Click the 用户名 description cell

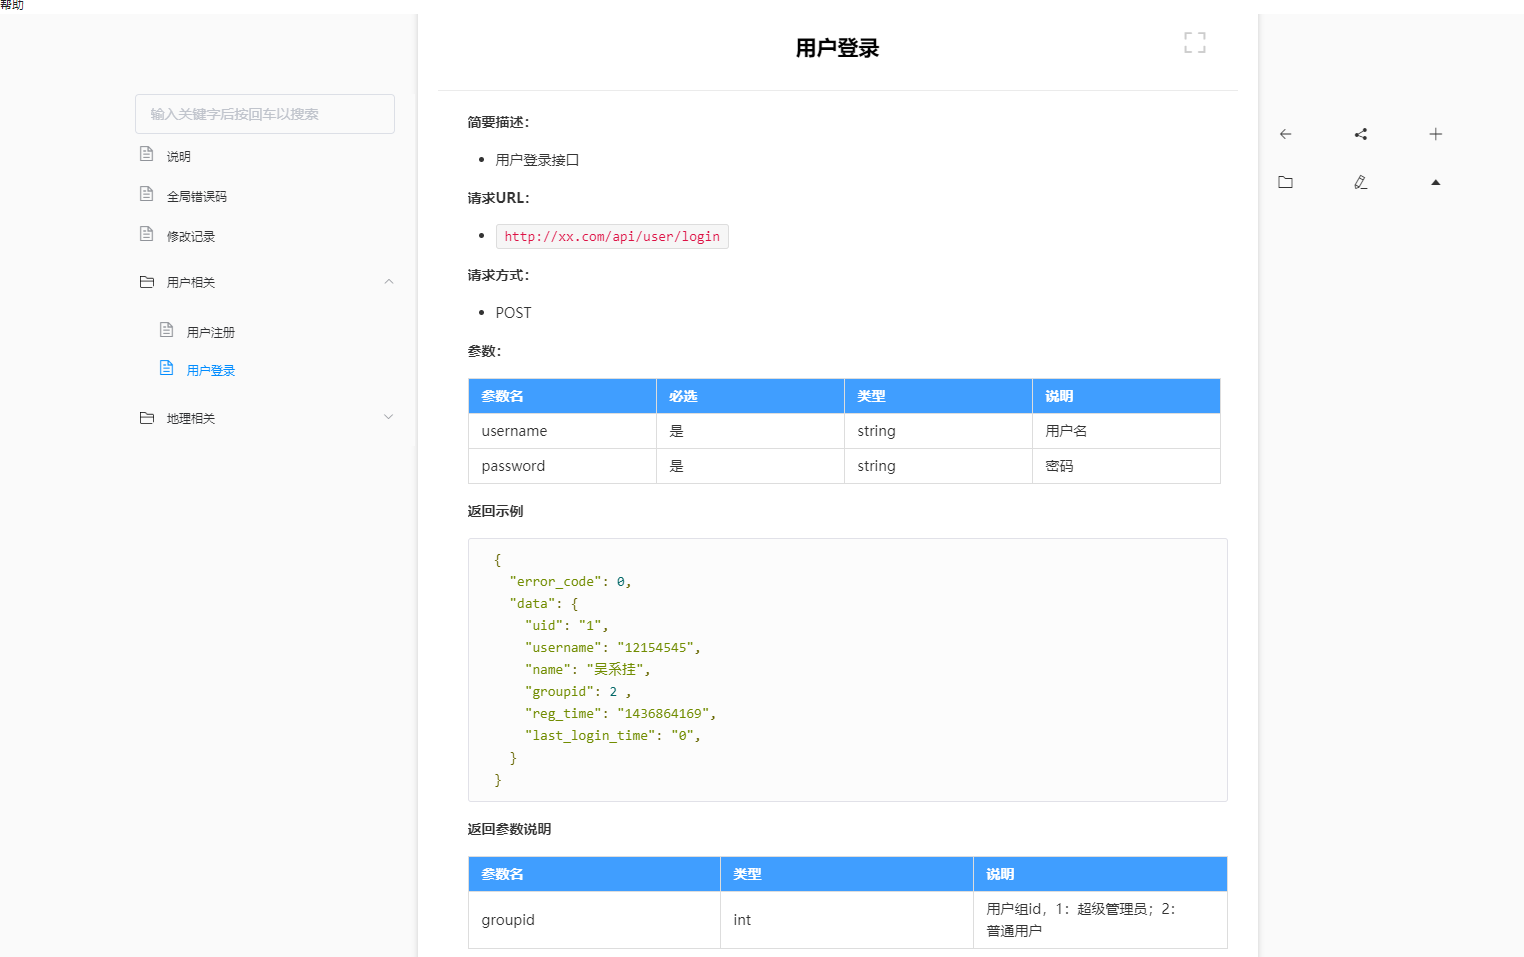pyautogui.click(x=1126, y=431)
